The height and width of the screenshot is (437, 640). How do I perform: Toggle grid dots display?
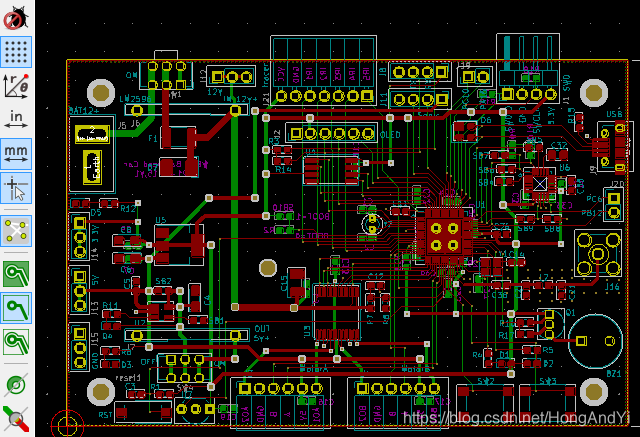(x=16, y=52)
